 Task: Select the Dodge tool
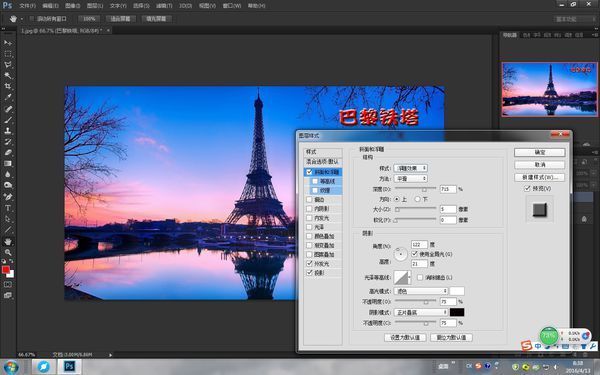(x=8, y=185)
